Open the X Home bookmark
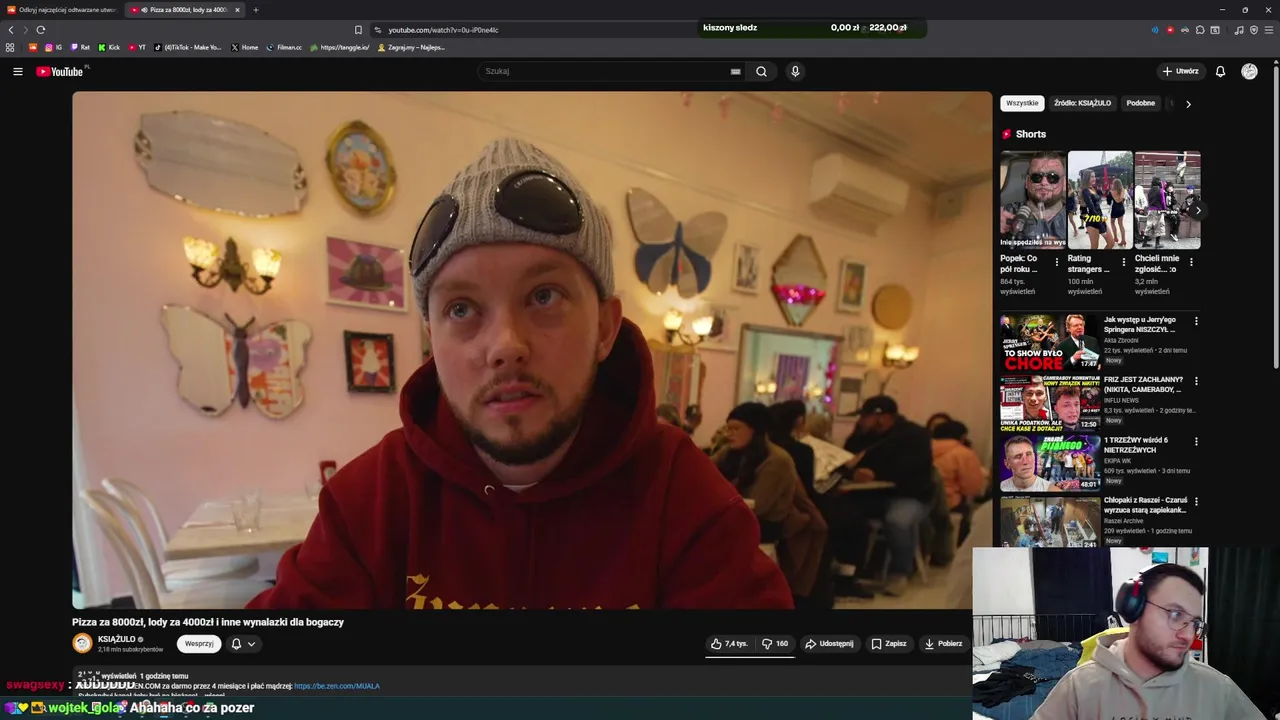Screen dimensions: 1280x720 [244, 47]
